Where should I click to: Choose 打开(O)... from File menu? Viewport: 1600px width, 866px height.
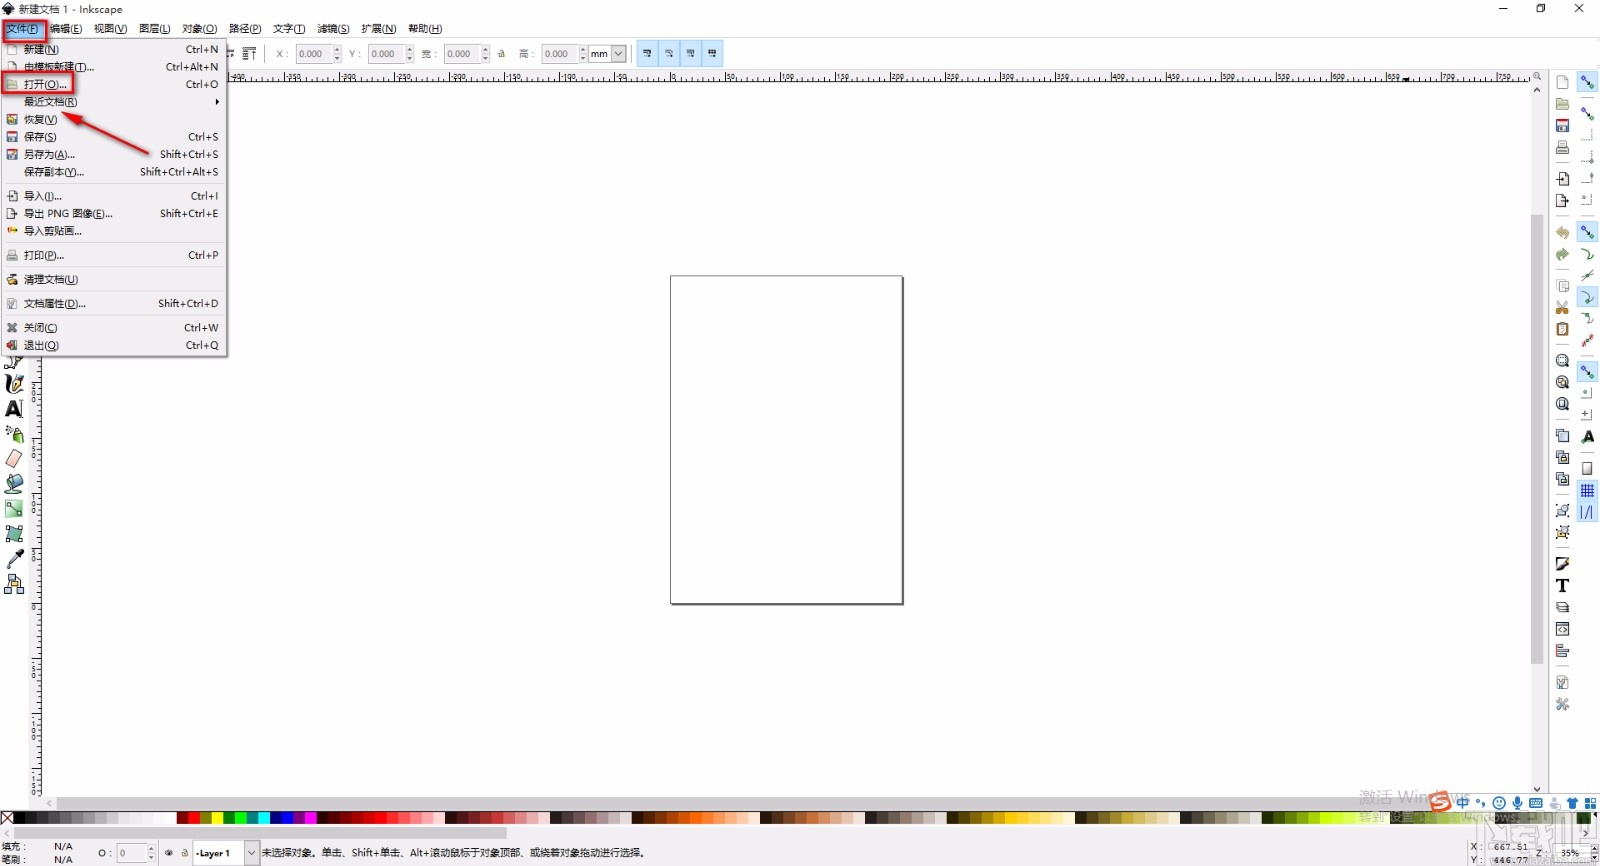pos(114,85)
